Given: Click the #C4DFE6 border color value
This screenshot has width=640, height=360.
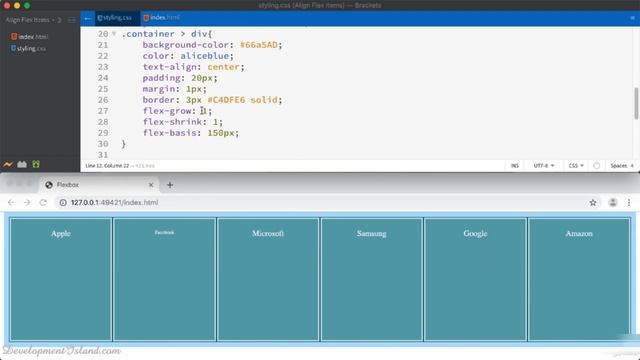Looking at the screenshot, I should click(x=226, y=100).
